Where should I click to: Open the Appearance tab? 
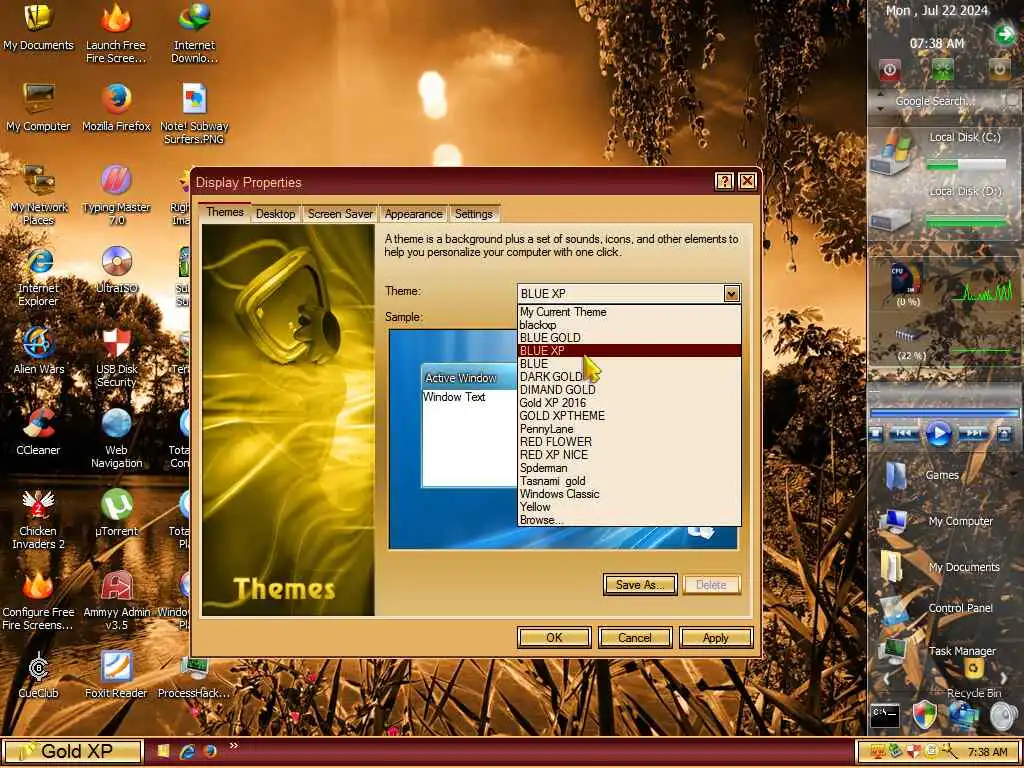point(413,214)
